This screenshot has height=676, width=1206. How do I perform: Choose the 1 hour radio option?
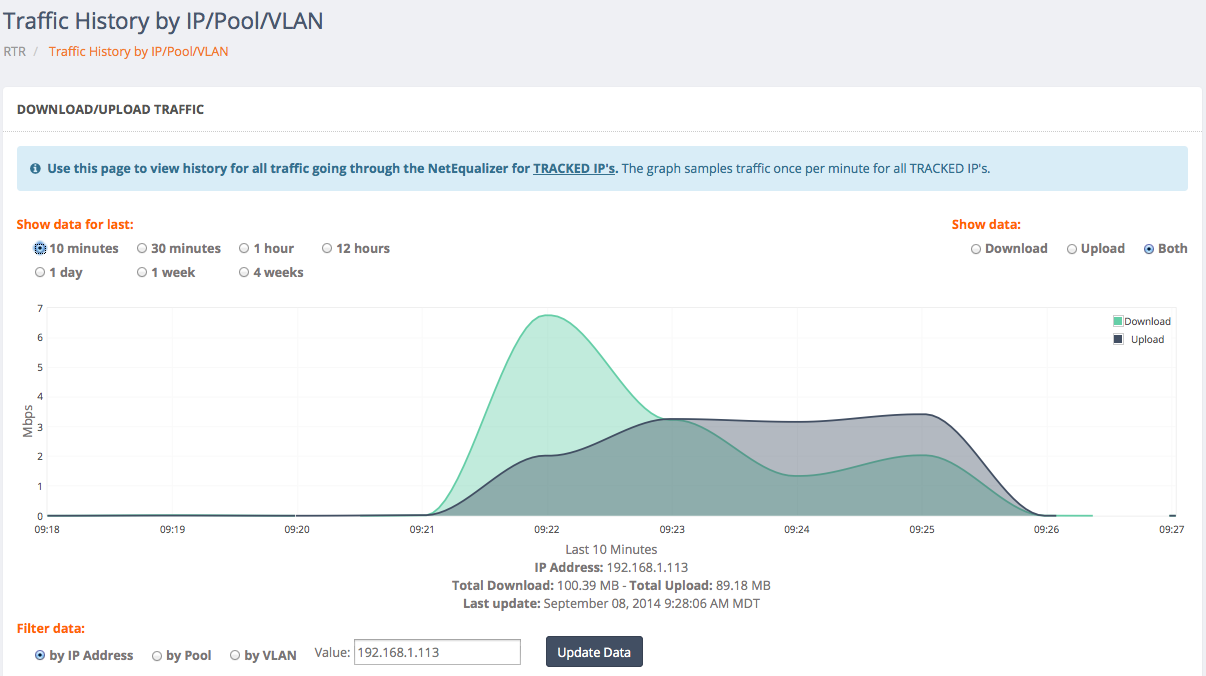244,249
